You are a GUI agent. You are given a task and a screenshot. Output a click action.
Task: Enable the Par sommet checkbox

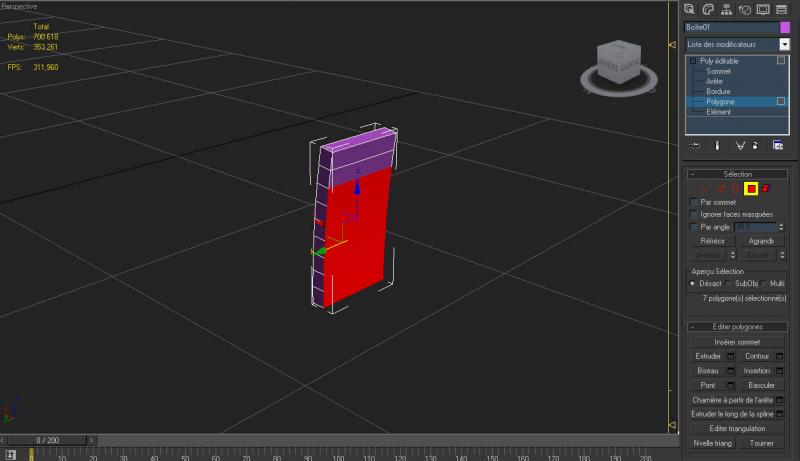[695, 202]
